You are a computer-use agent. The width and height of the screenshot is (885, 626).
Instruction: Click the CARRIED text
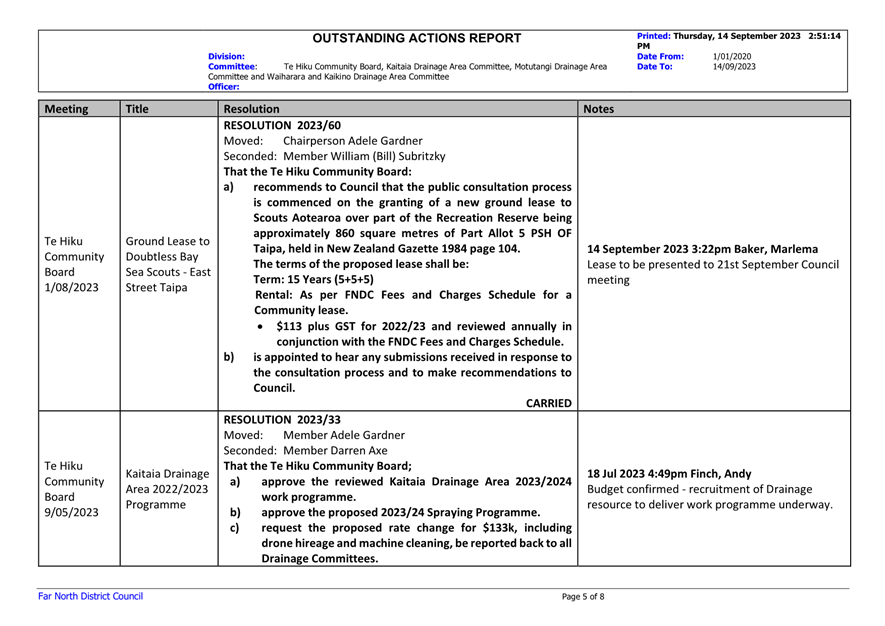(549, 403)
